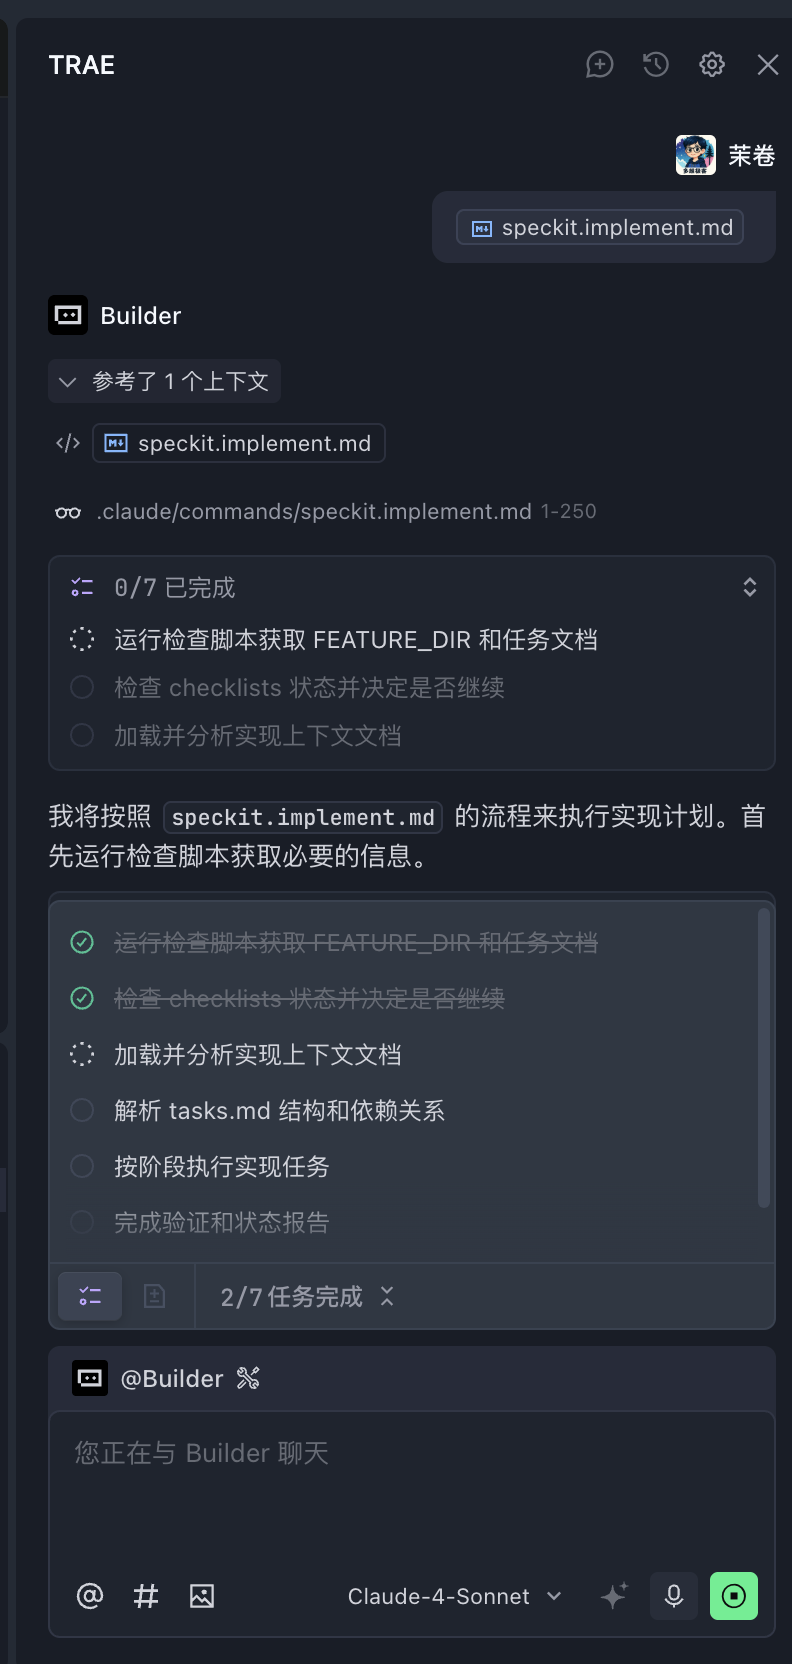Collapse the 参考了 1 个上下文 section
792x1664 pixels.
pos(165,381)
